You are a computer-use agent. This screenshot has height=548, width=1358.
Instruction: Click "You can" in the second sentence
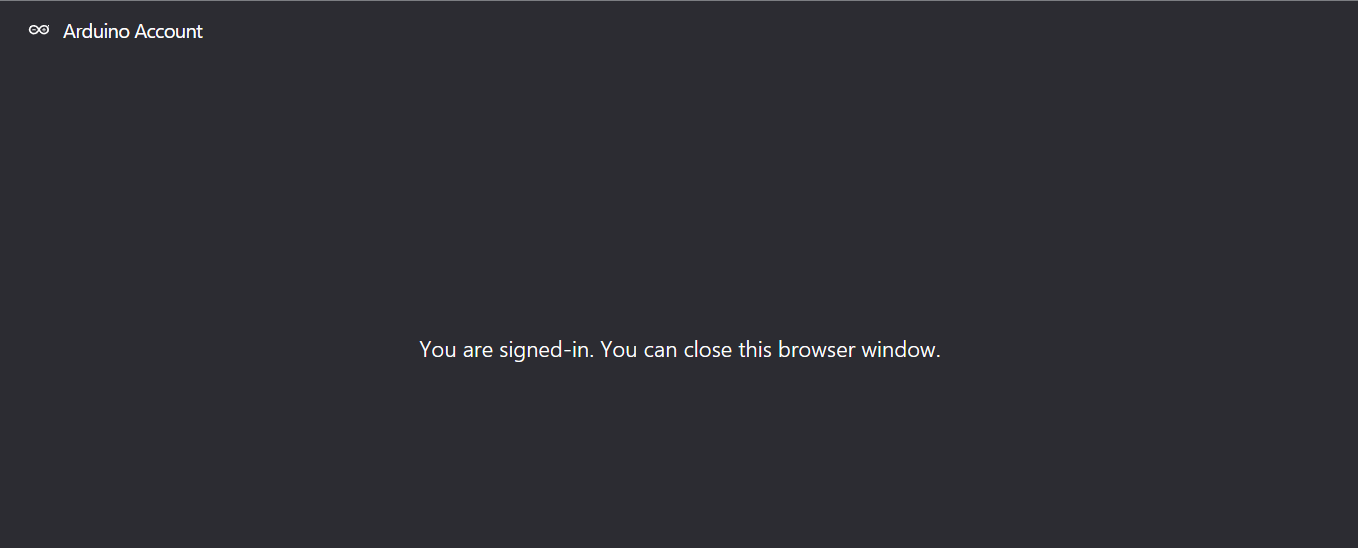pyautogui.click(x=639, y=350)
